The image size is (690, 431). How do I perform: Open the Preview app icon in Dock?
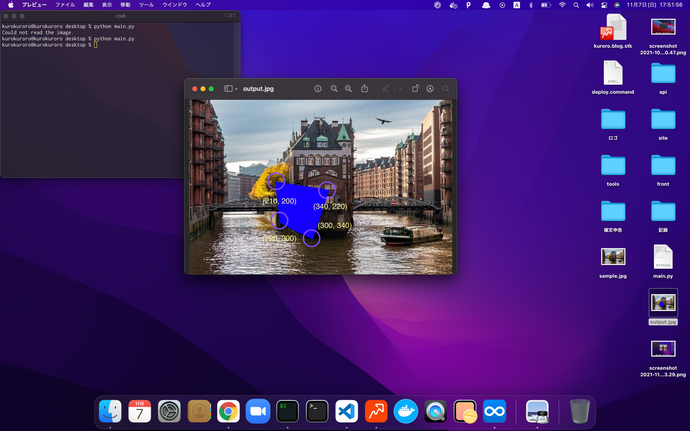[x=537, y=412]
